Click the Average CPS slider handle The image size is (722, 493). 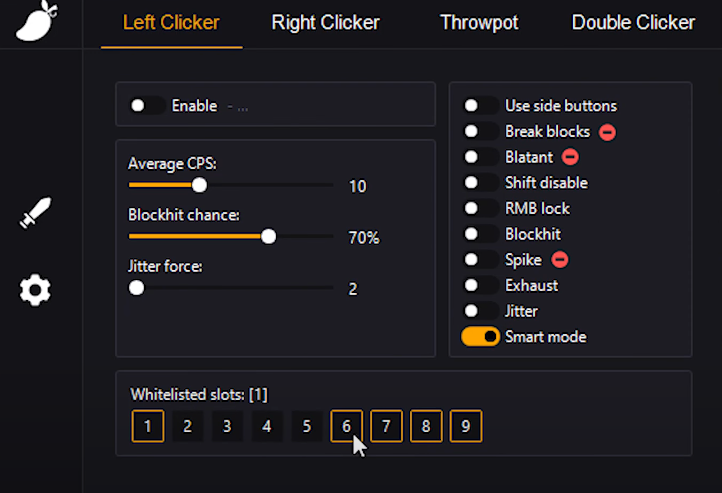pos(199,185)
